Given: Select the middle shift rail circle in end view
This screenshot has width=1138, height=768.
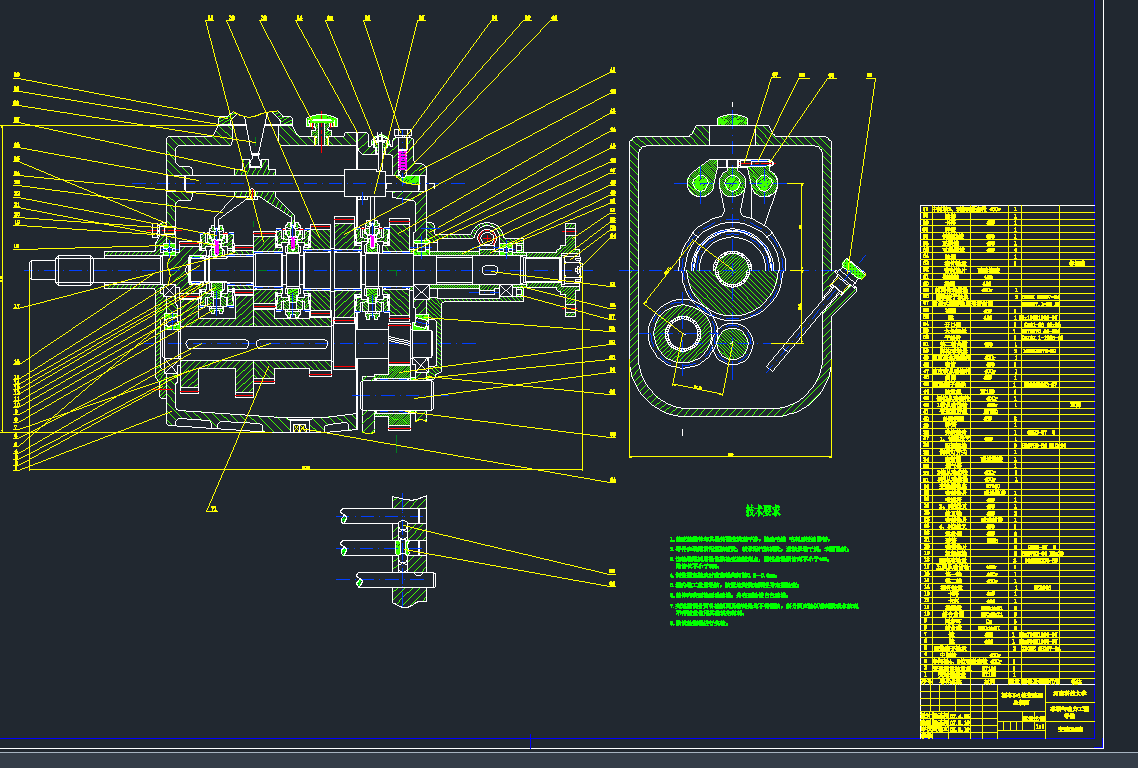Looking at the screenshot, I should click(x=732, y=182).
